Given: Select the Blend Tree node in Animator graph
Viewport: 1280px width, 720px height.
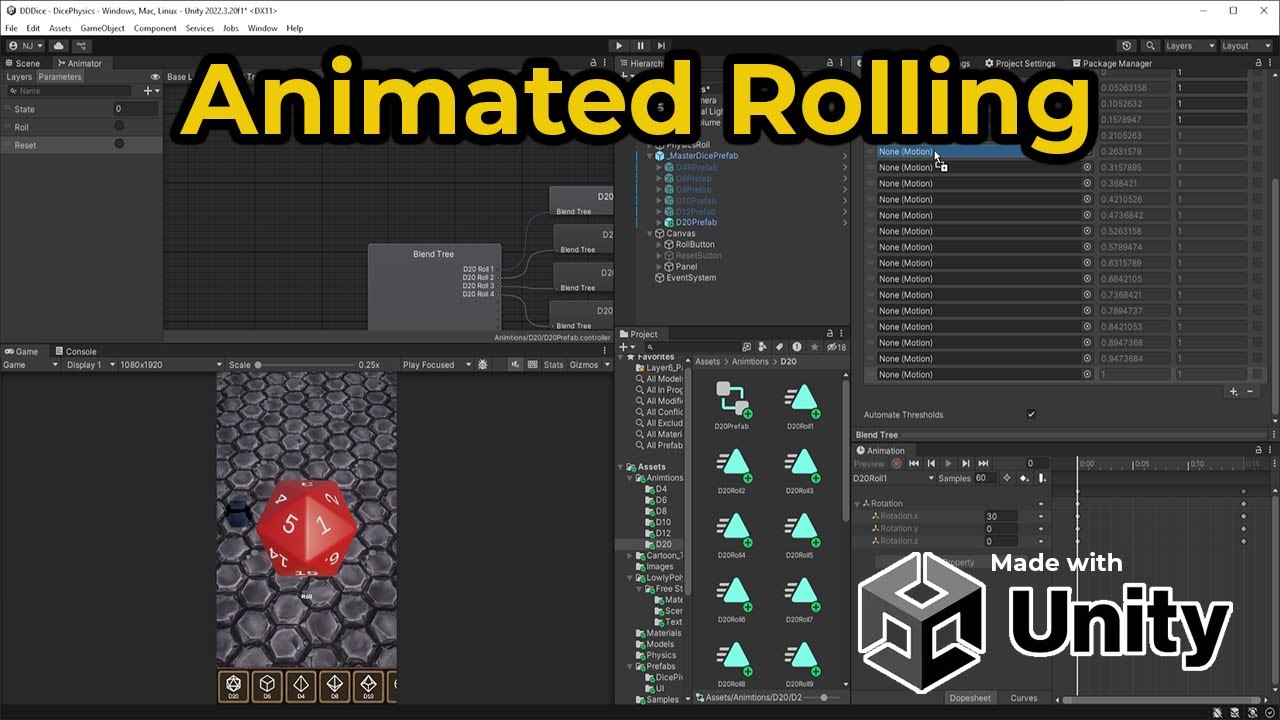Looking at the screenshot, I should point(433,287).
